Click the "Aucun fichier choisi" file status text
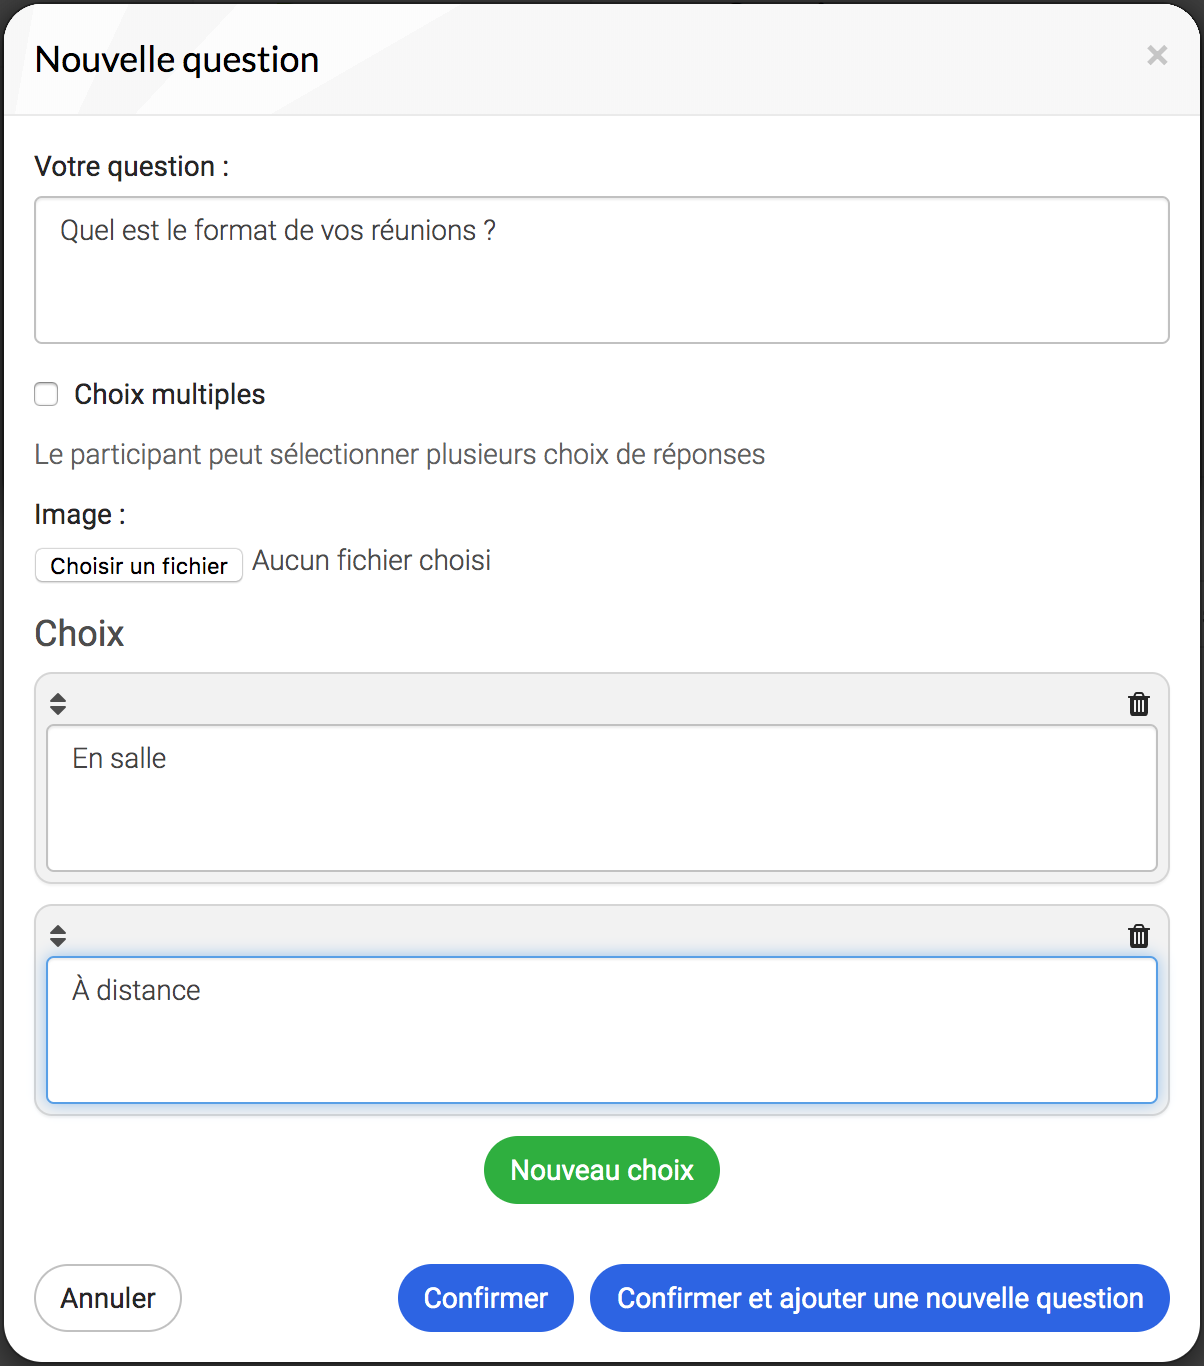The width and height of the screenshot is (1204, 1366). 372,560
